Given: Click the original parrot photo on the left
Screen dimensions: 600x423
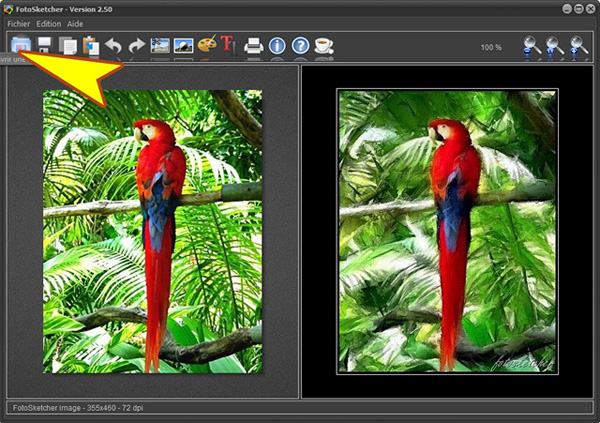Looking at the screenshot, I should tap(152, 231).
